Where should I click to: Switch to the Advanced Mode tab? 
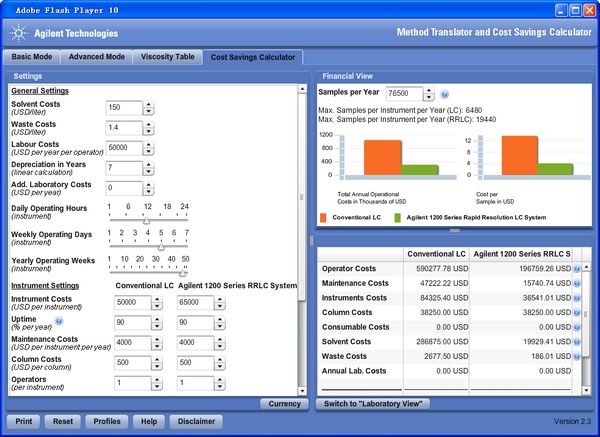point(96,57)
